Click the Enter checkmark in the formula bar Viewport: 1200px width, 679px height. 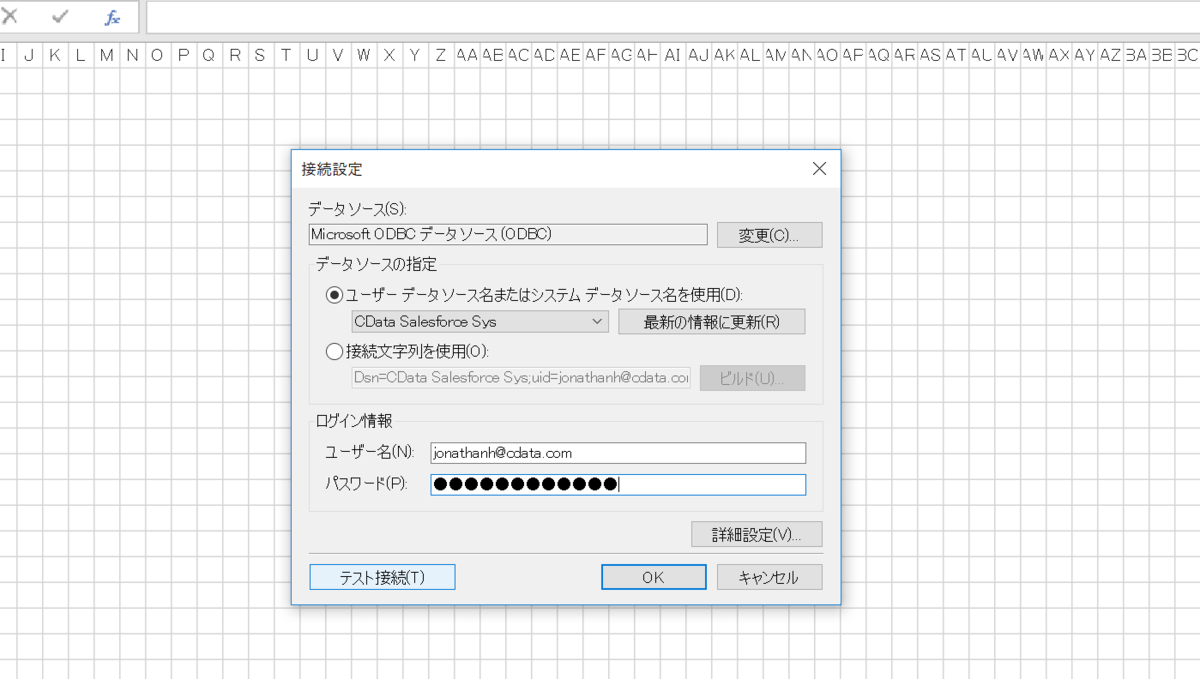point(60,16)
